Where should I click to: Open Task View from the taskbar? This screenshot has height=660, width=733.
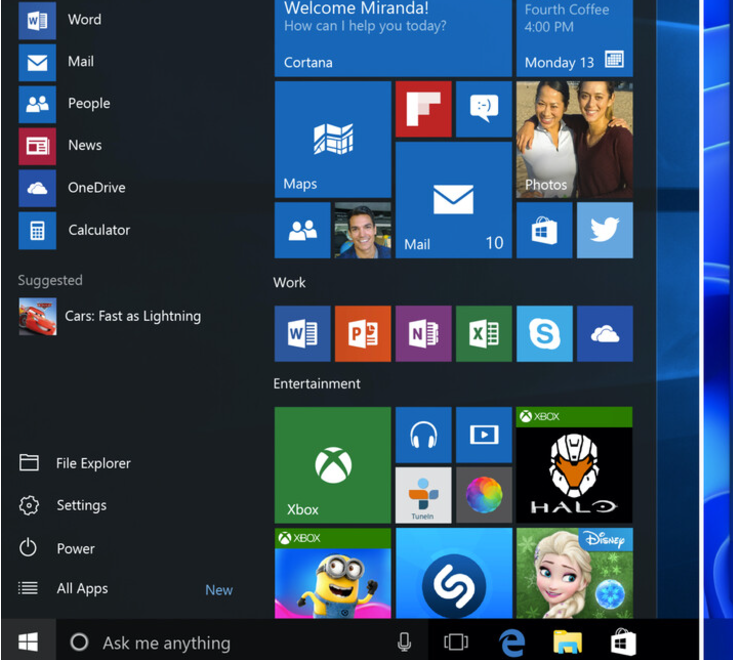coord(456,642)
